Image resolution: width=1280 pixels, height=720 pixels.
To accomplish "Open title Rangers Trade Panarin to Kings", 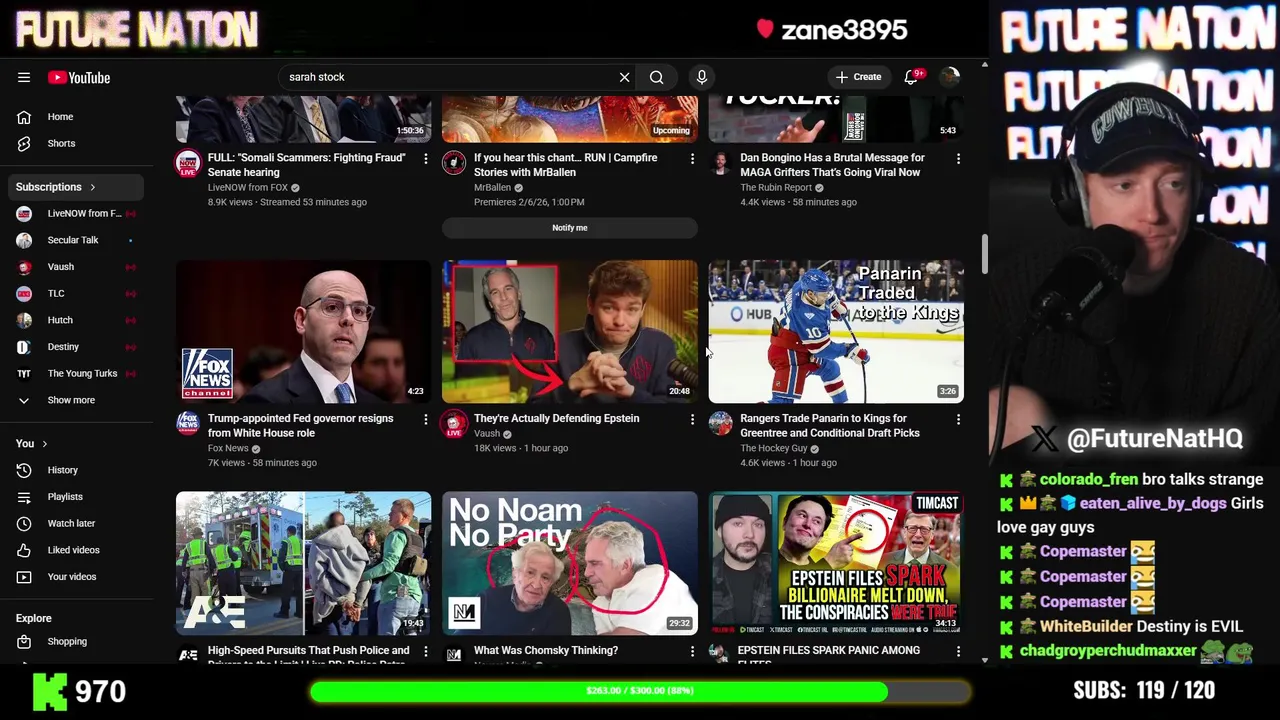I will [830, 426].
